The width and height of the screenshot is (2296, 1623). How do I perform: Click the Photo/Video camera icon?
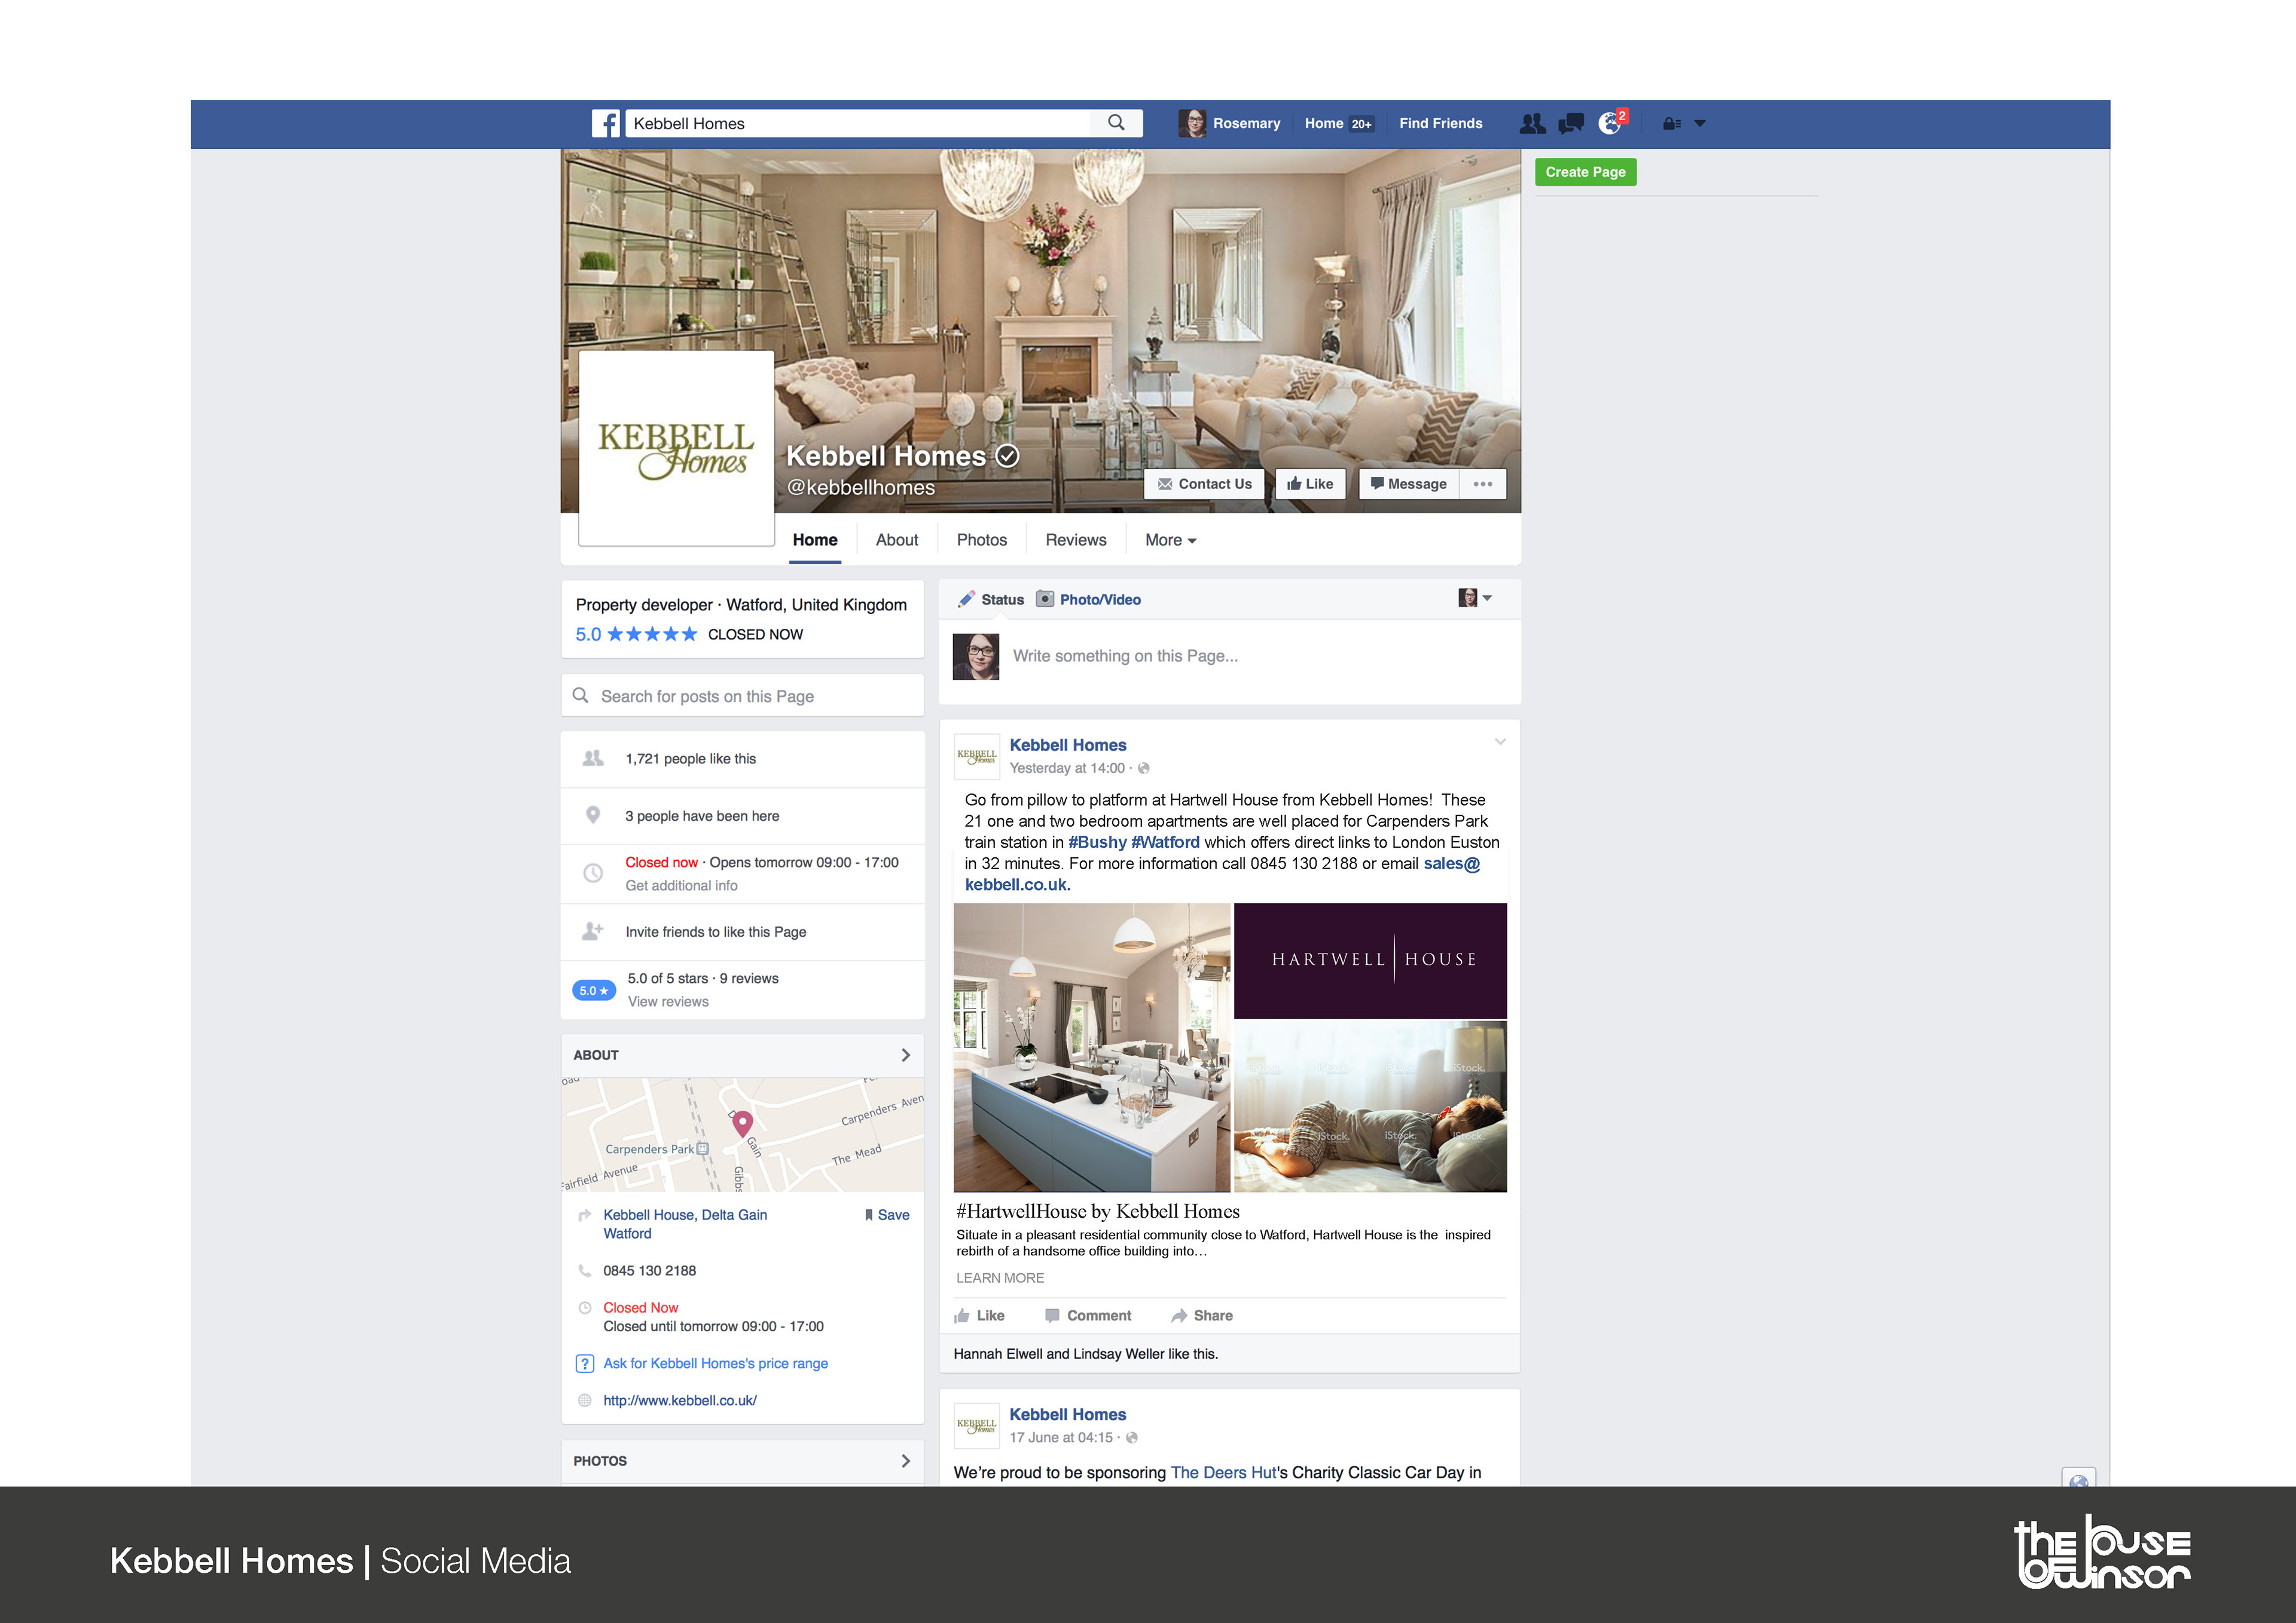coord(1045,599)
